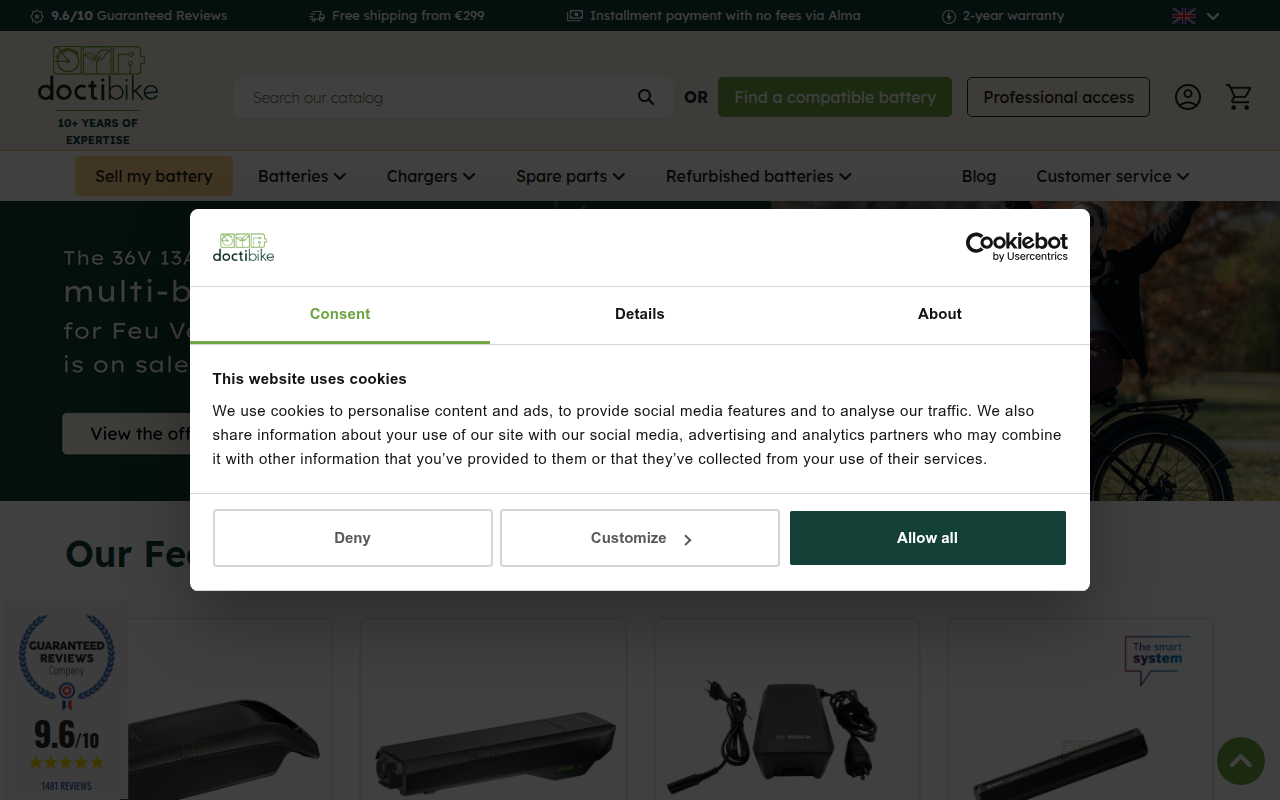
Task: Expand the Chargers menu
Action: (x=431, y=176)
